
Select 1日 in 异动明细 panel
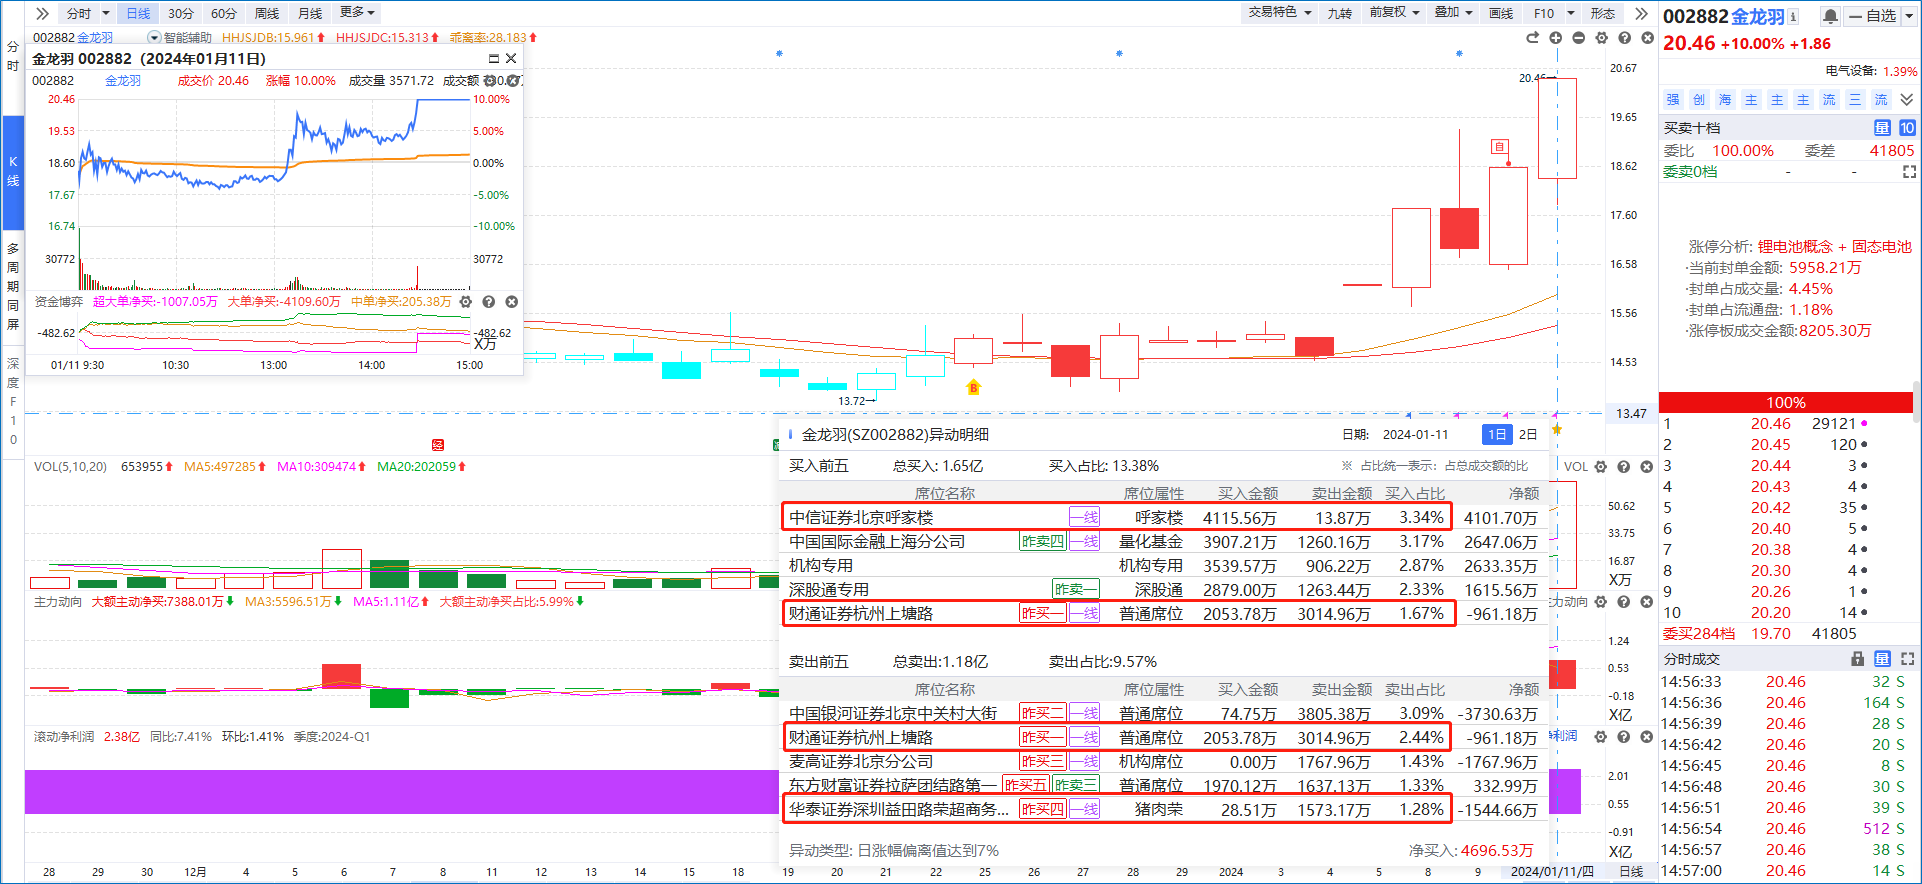click(1497, 434)
